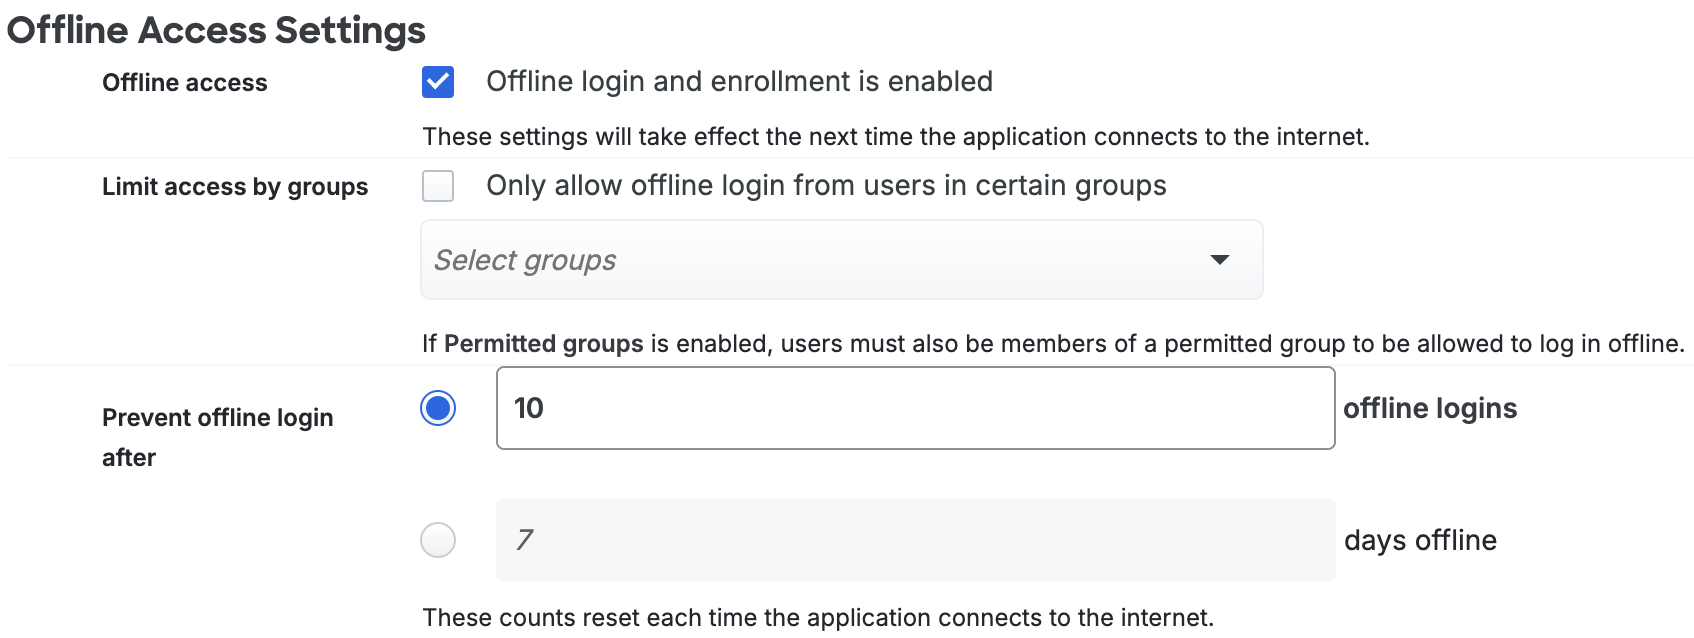
Task: Click the 'days offline' text label
Action: [1420, 540]
